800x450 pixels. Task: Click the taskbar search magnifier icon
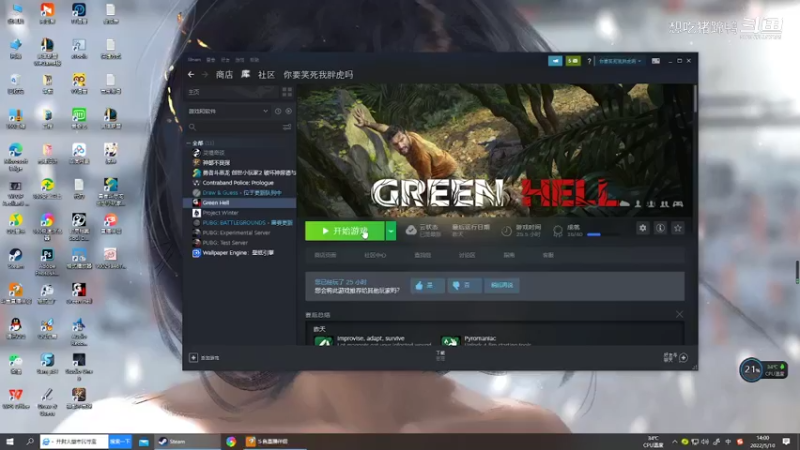30,441
